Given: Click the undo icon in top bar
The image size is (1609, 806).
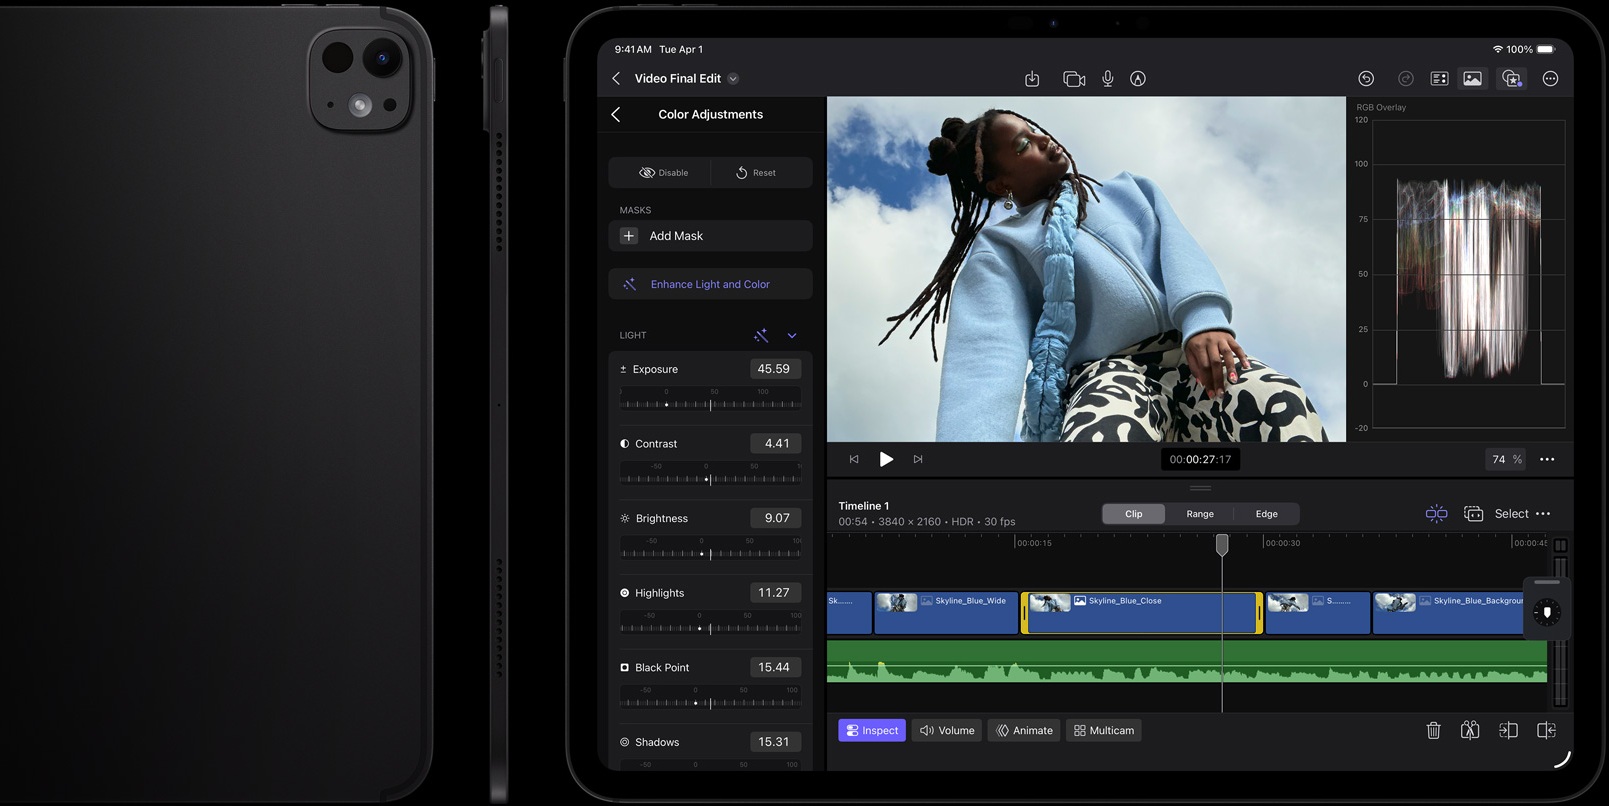Looking at the screenshot, I should click(1366, 79).
